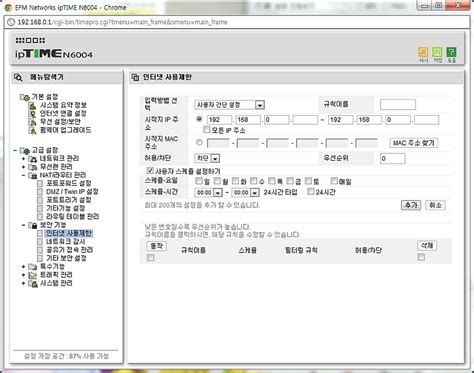The height and width of the screenshot is (373, 474).
Task: Click the page icon next to 기타 보안 설정
Action: [x=40, y=258]
